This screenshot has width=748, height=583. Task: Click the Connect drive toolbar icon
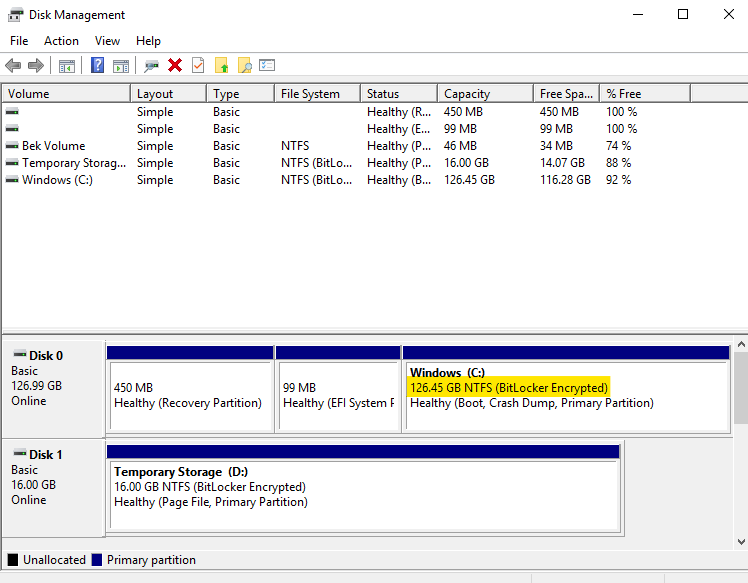(152, 65)
